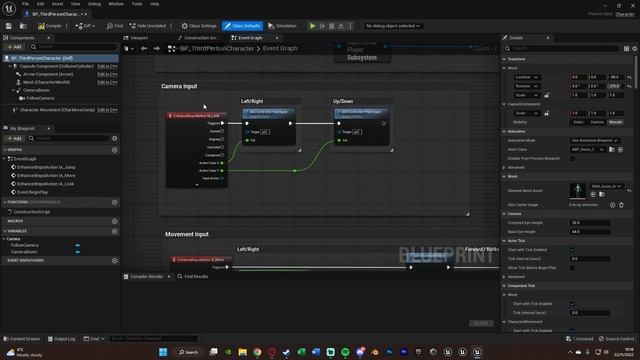Toggle Disable Post Process Blueprint checkbox
640x360 pixels.
point(572,158)
